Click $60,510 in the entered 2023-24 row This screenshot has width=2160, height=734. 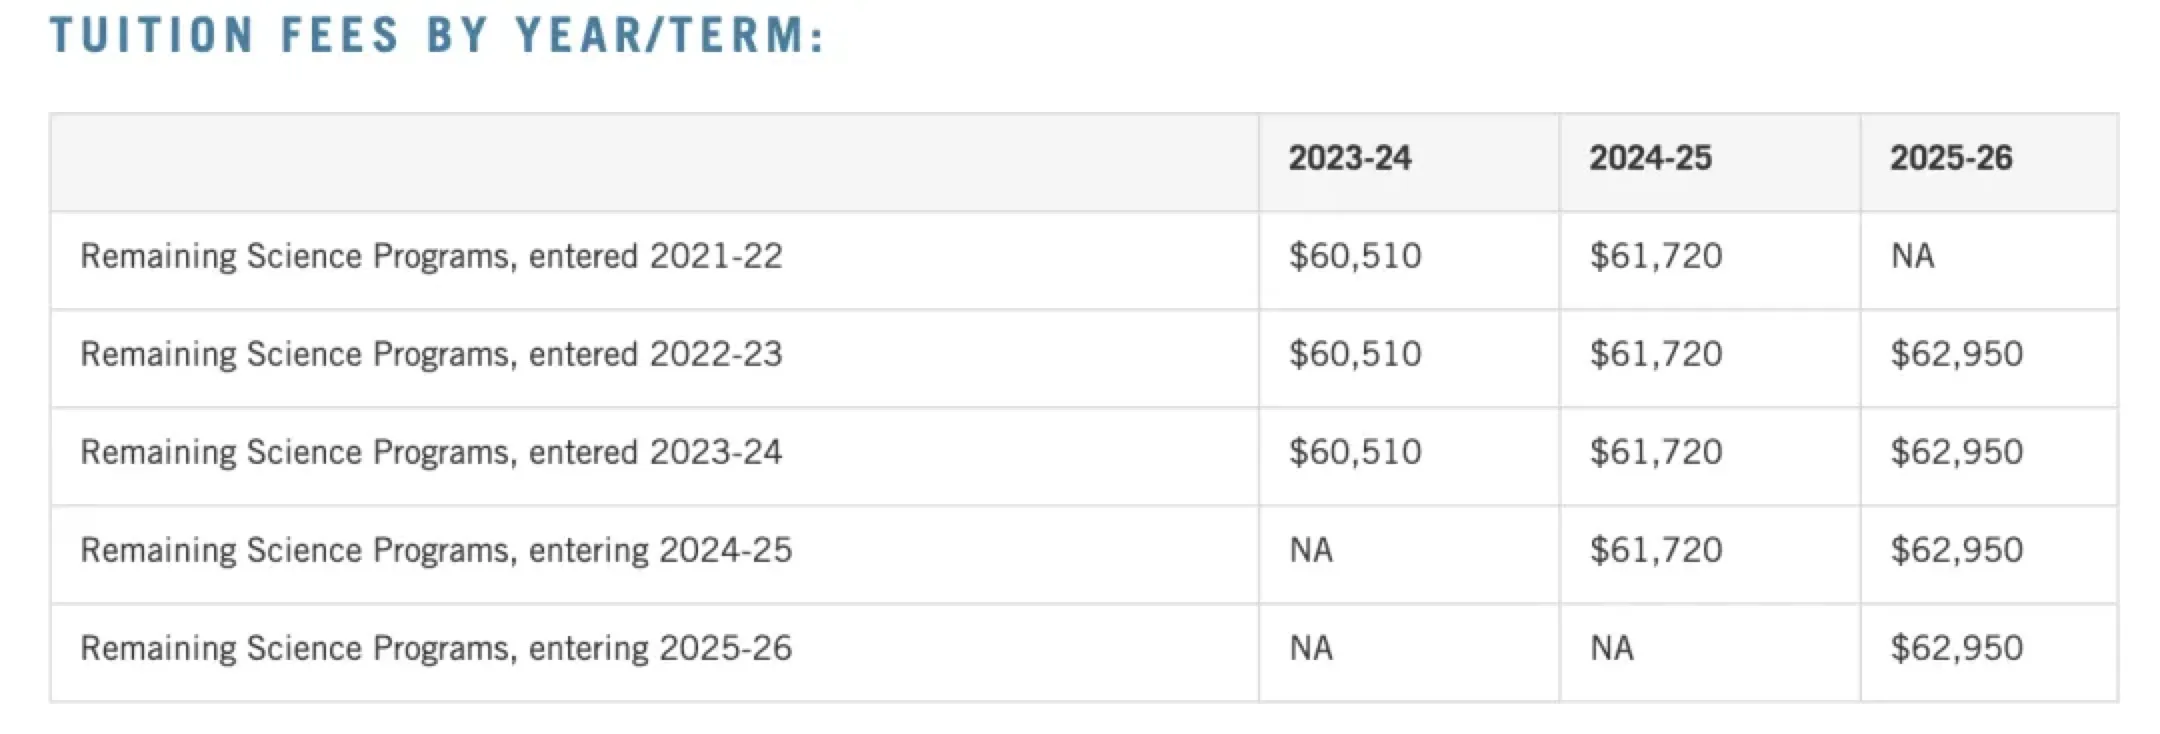[x=1355, y=452]
